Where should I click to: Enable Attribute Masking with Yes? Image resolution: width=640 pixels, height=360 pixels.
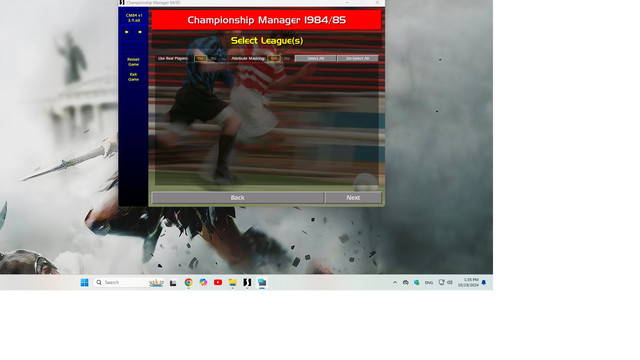[x=273, y=58]
